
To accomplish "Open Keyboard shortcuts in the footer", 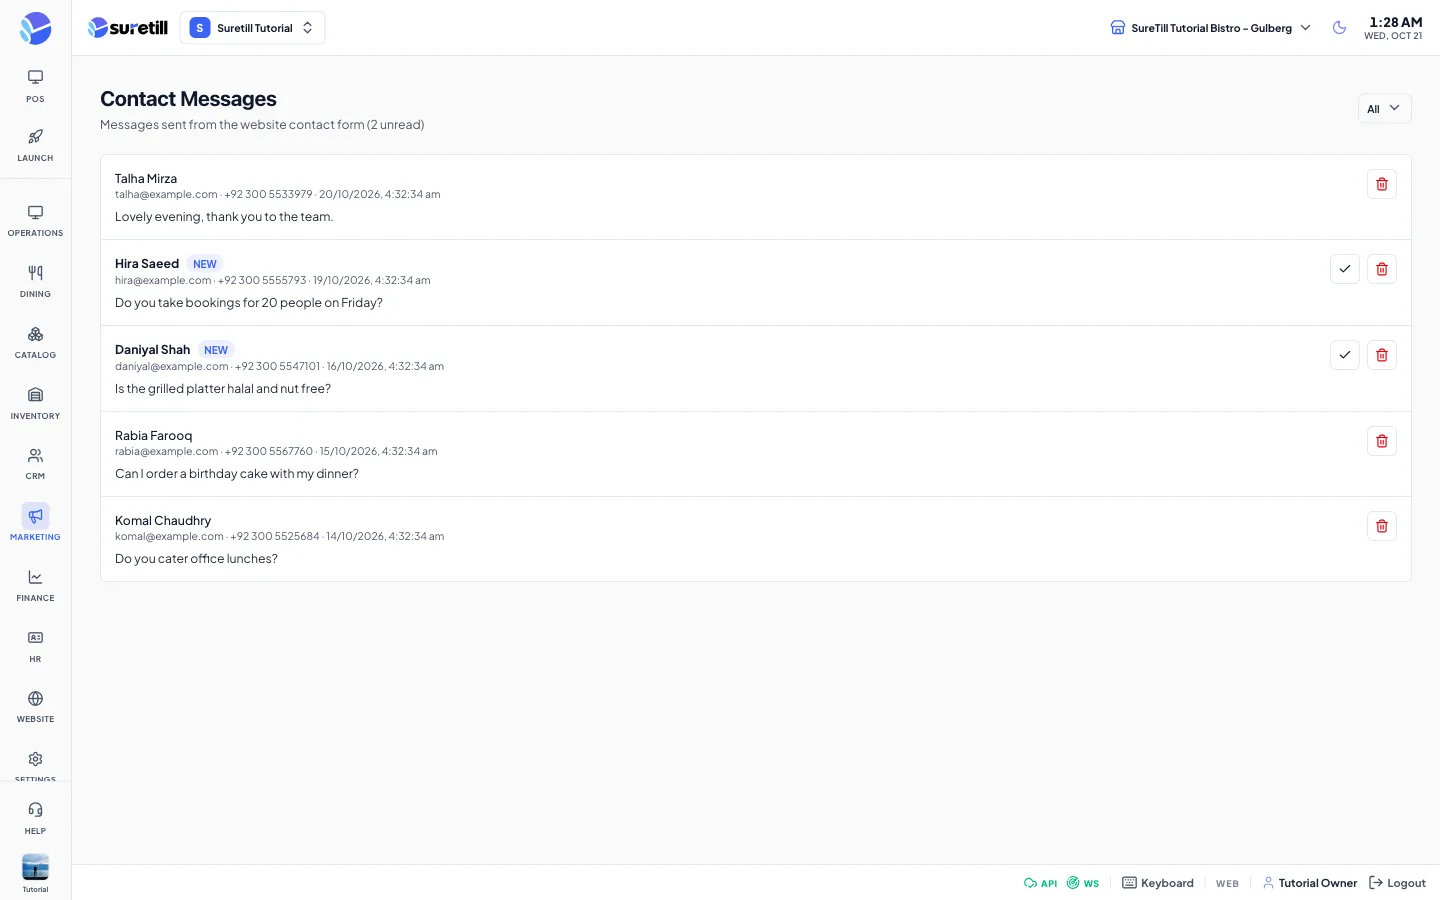I will click(x=1158, y=883).
